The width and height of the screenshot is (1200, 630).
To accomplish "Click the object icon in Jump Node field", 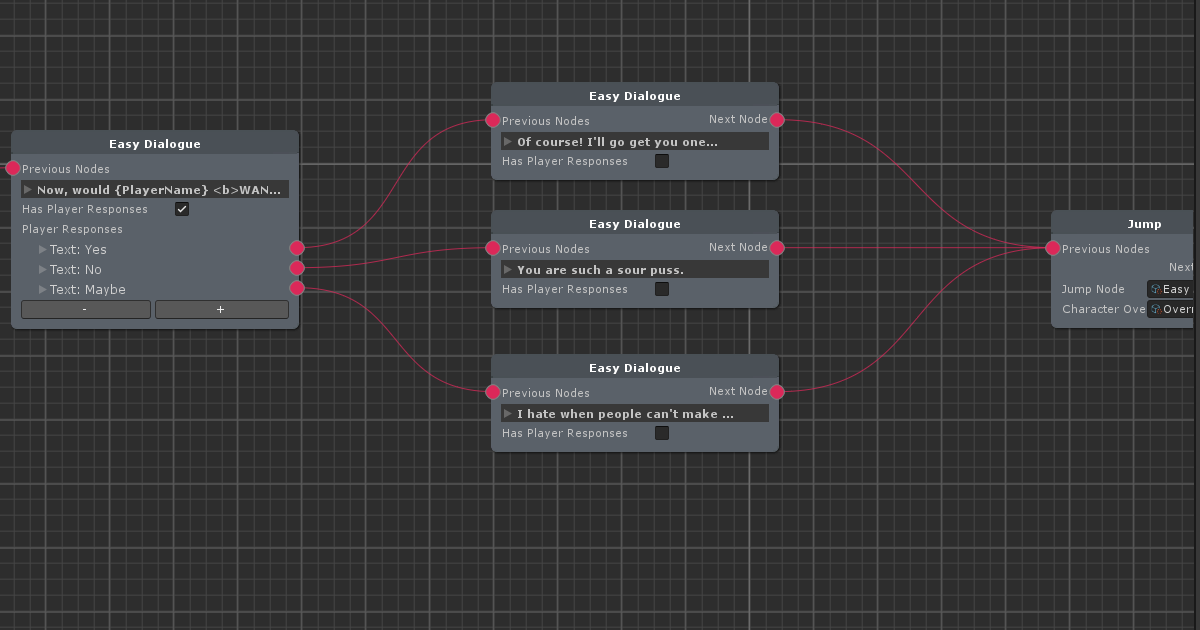I will pos(1155,289).
